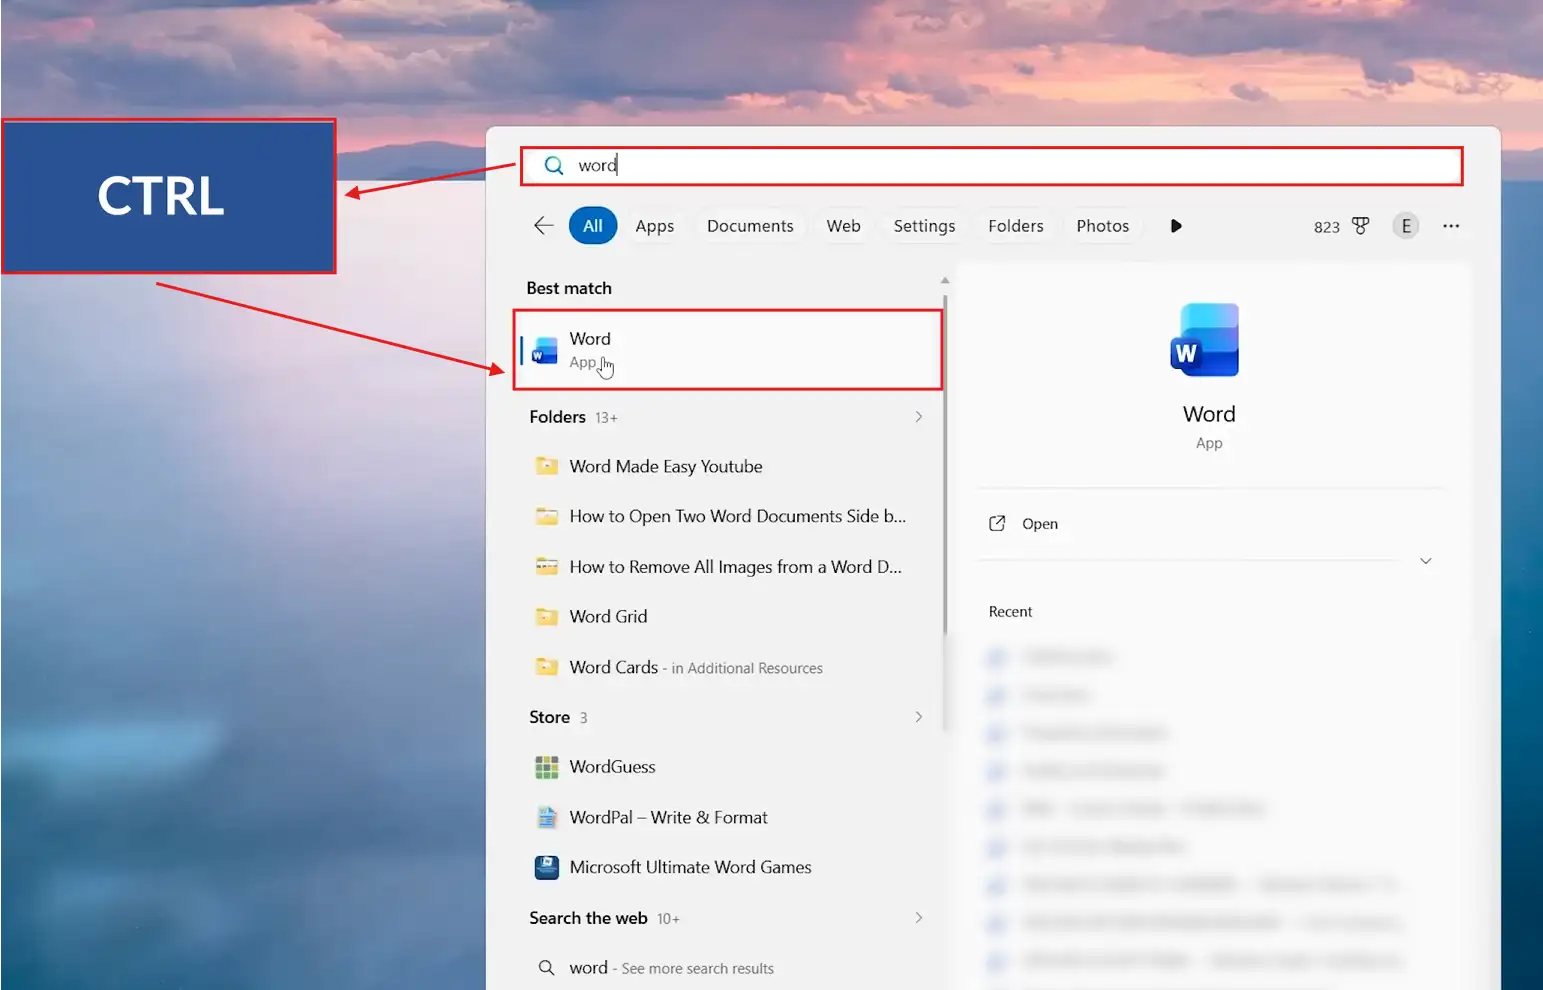1543x990 pixels.
Task: Click the 823 rewards points number
Action: 1326,227
